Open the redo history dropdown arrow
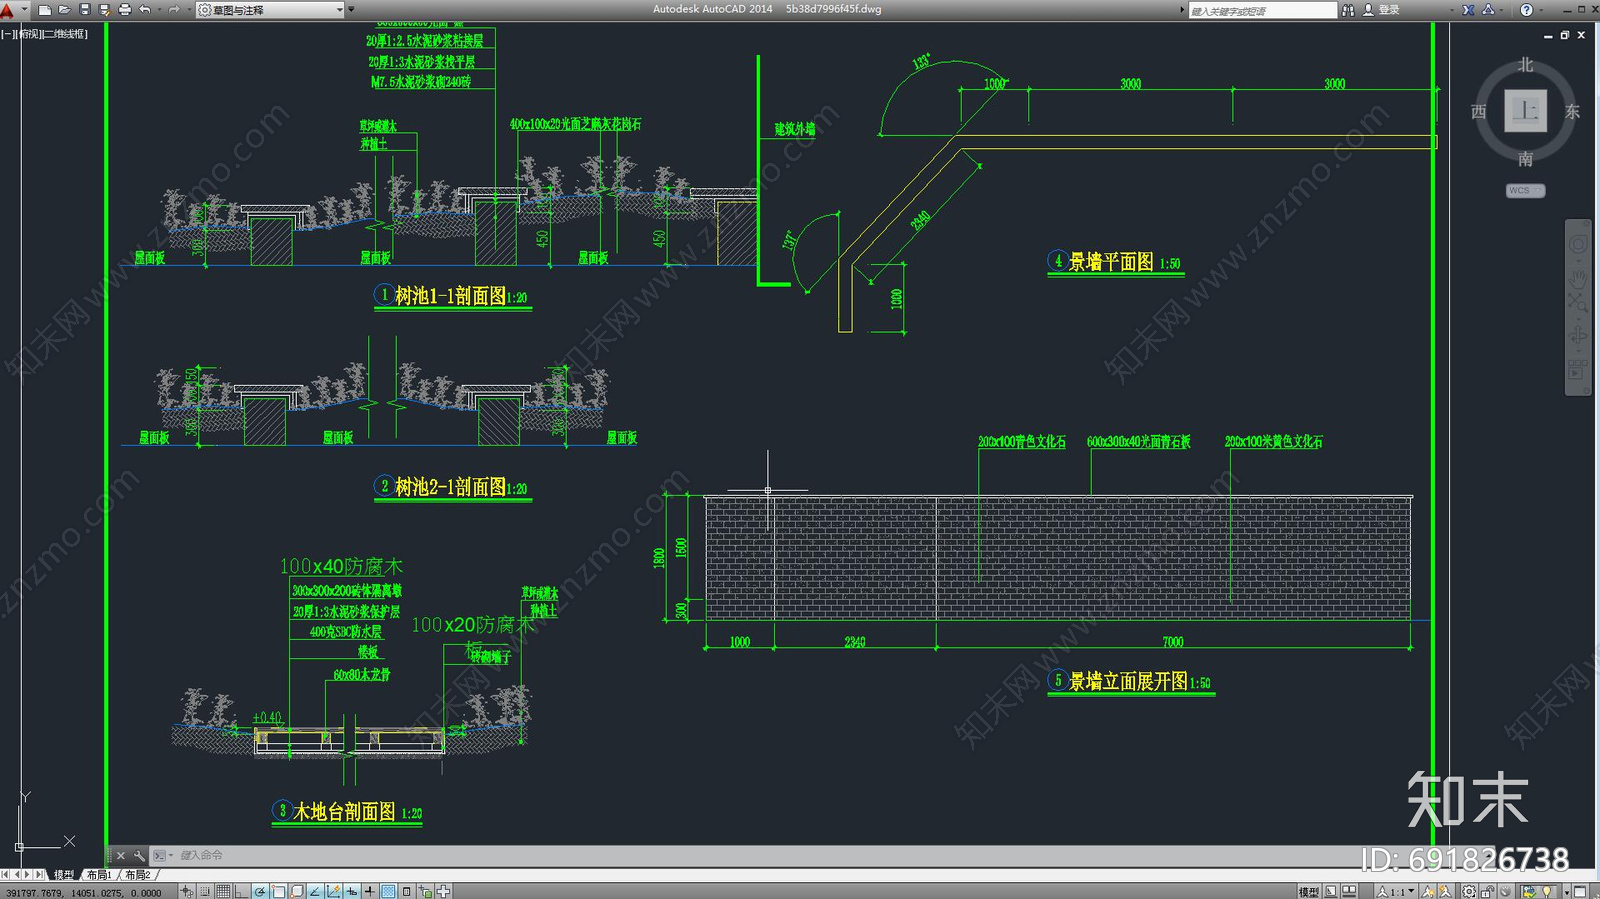The width and height of the screenshot is (1600, 899). [189, 10]
